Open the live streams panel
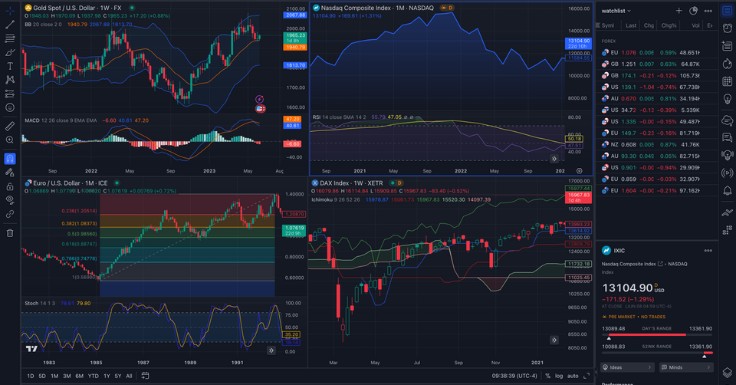Image resolution: width=736 pixels, height=385 pixels. tap(727, 173)
